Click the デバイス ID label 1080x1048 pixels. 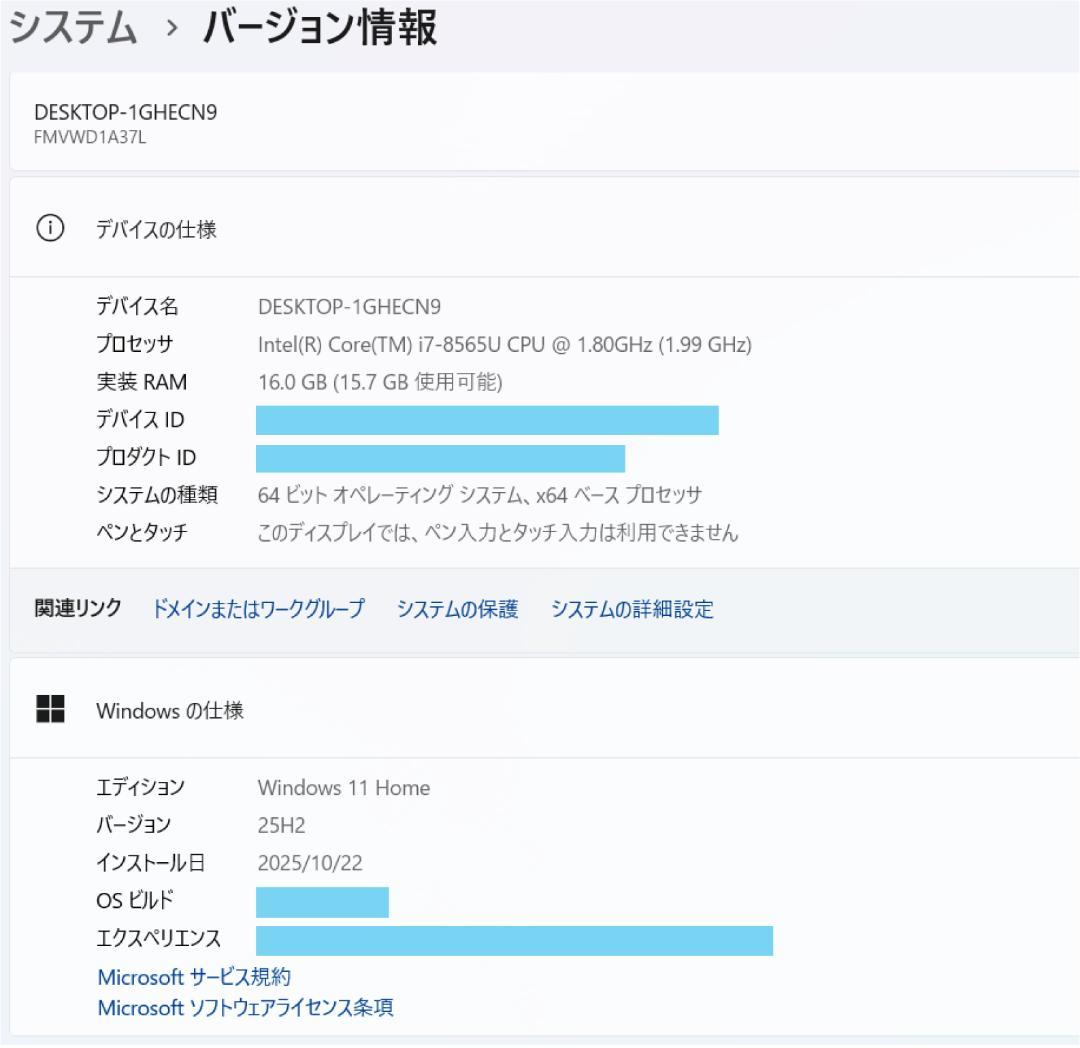pos(141,419)
